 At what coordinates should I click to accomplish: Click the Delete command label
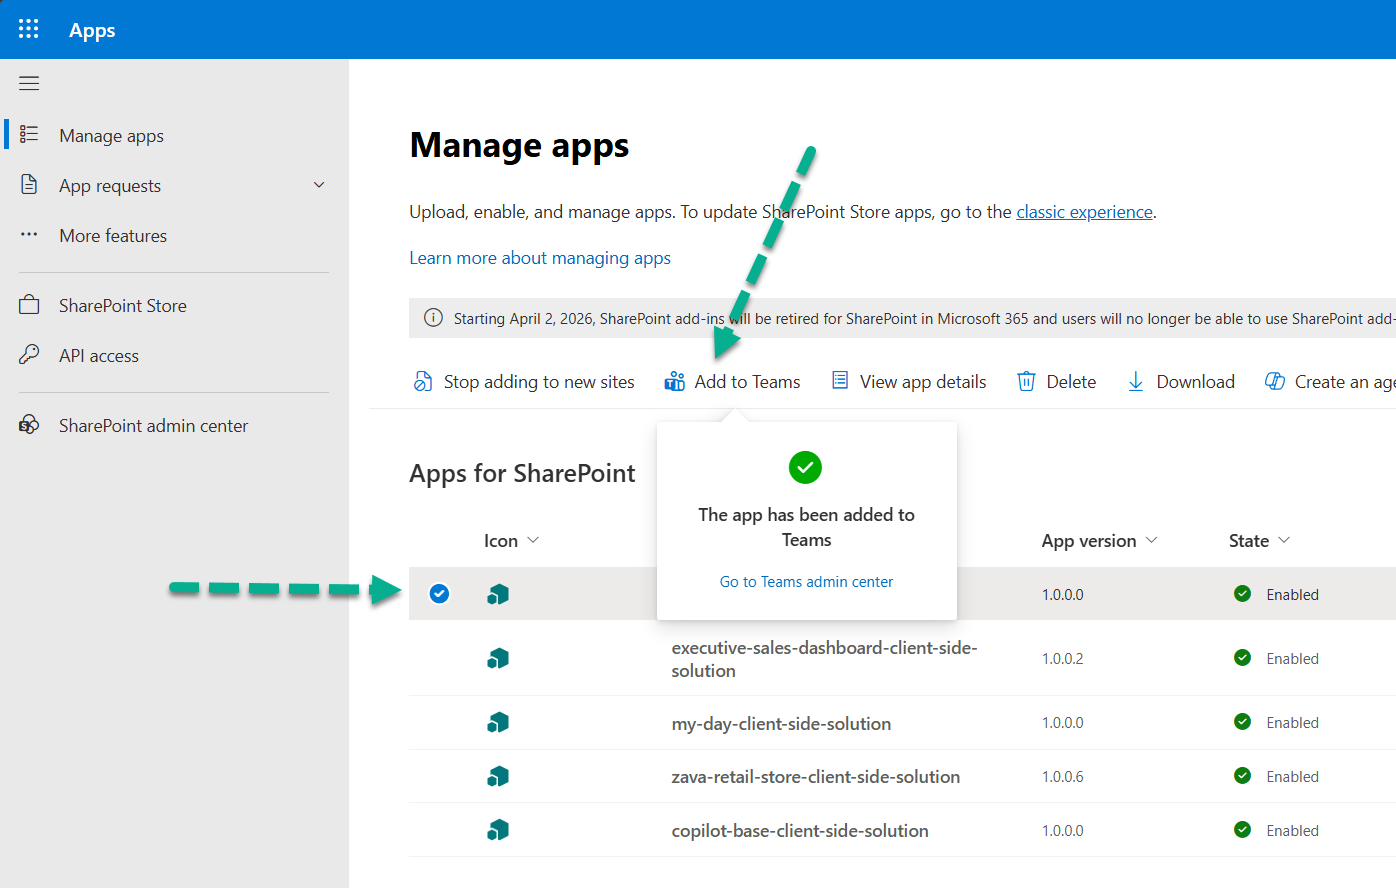[x=1071, y=381]
